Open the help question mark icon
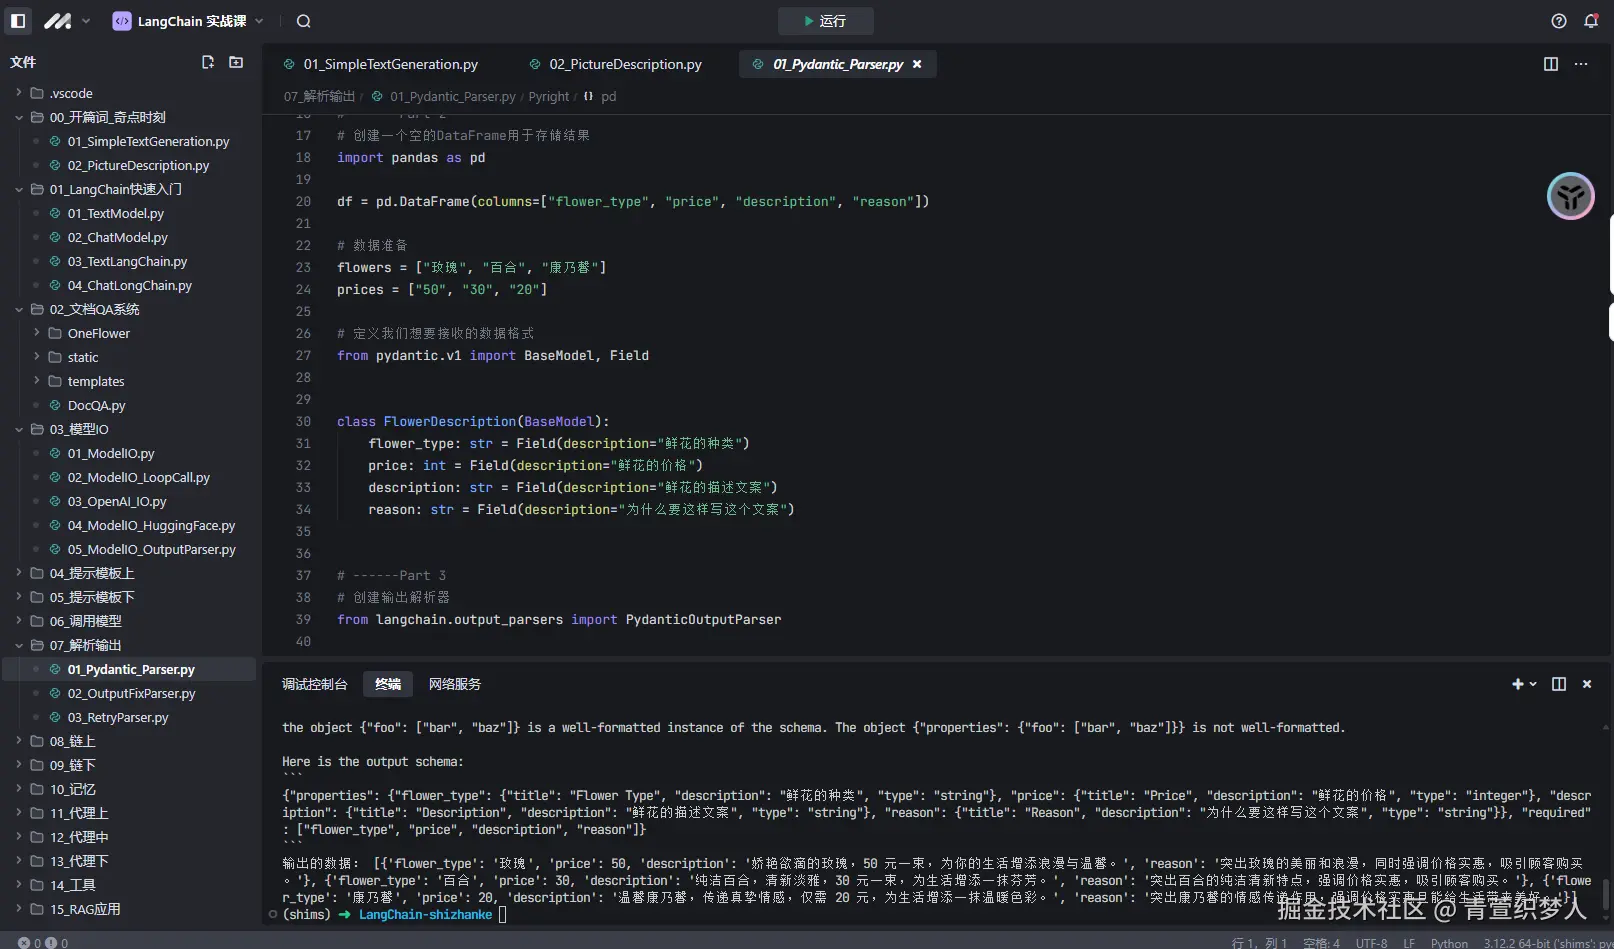The width and height of the screenshot is (1614, 949). tap(1559, 21)
